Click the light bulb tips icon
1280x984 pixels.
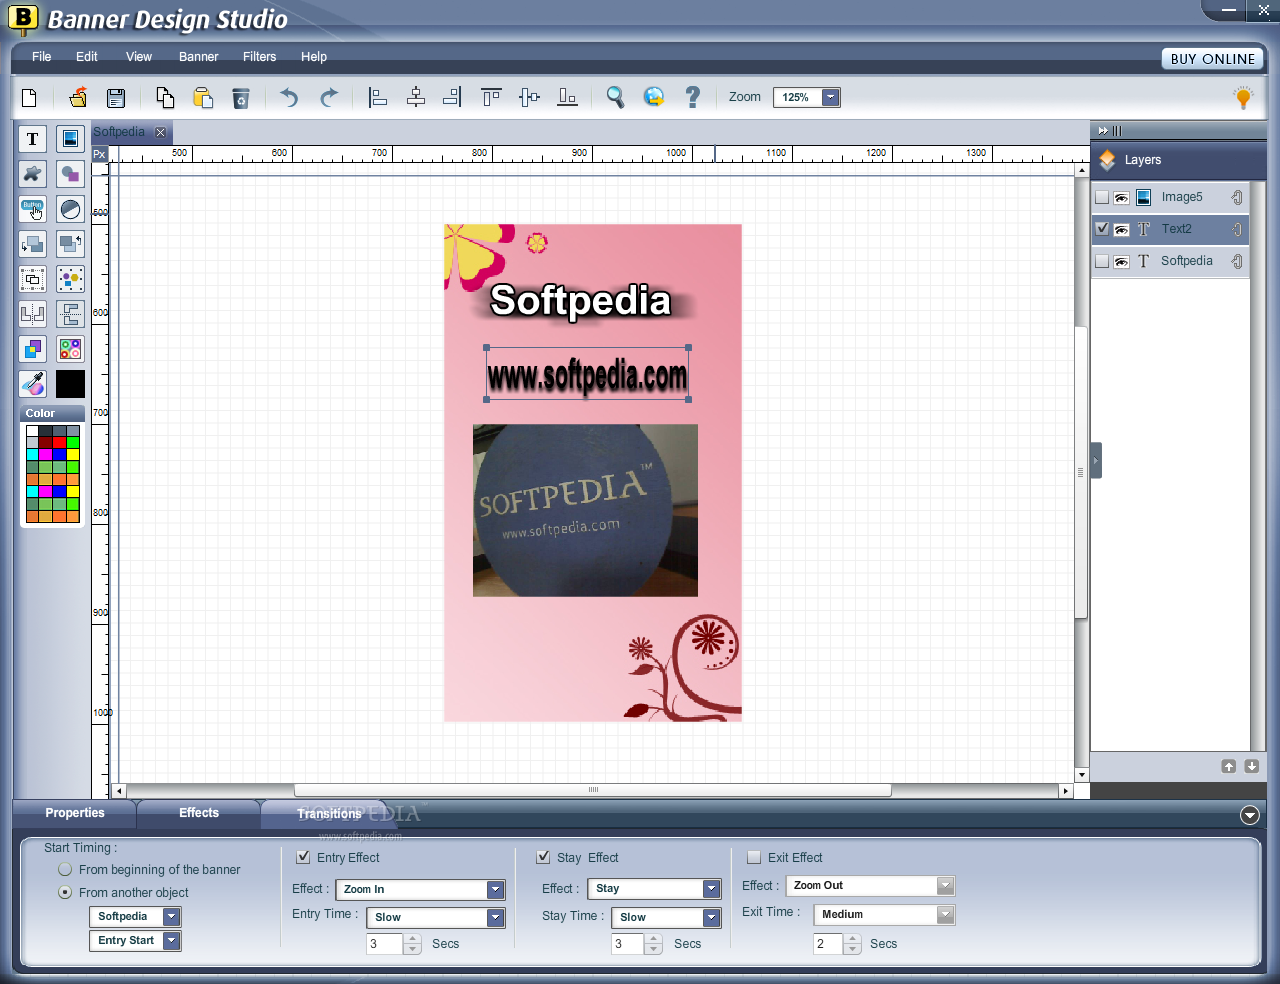tap(1243, 97)
